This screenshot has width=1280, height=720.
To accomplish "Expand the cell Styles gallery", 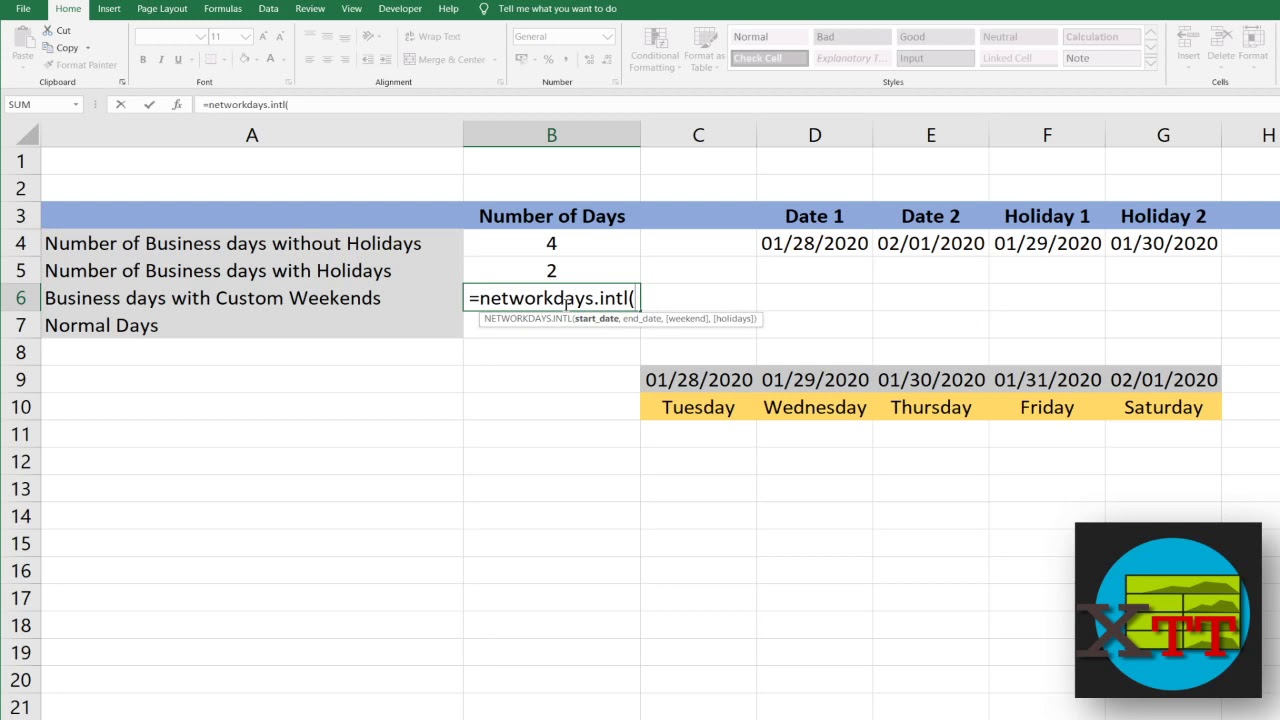I will tap(1150, 63).
